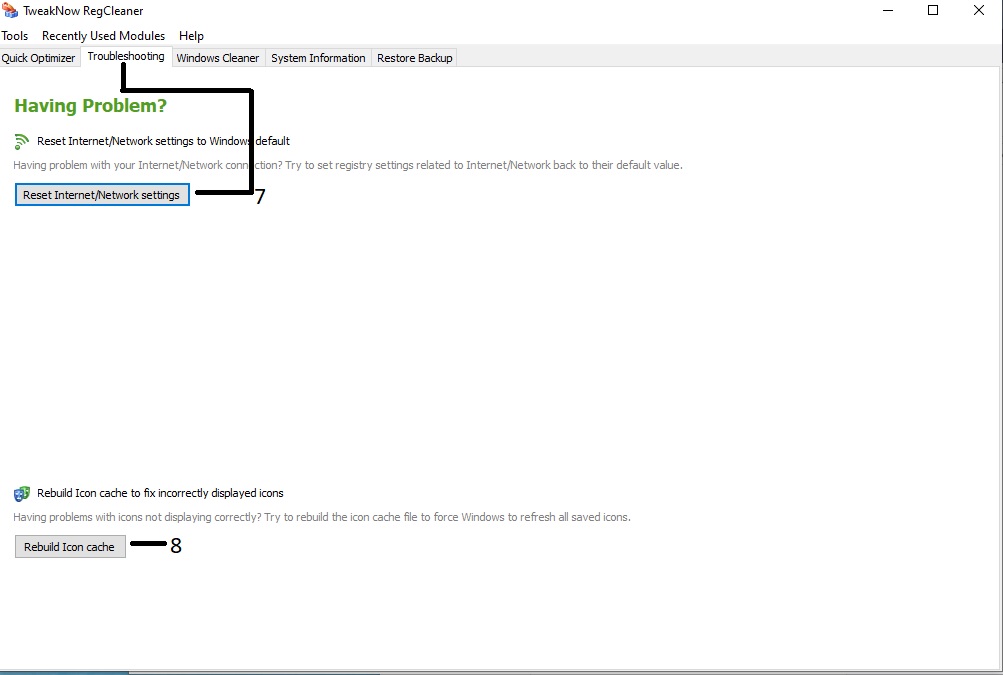Switch to the Windows Cleaner tab
This screenshot has height=675, width=1003.
tap(218, 58)
